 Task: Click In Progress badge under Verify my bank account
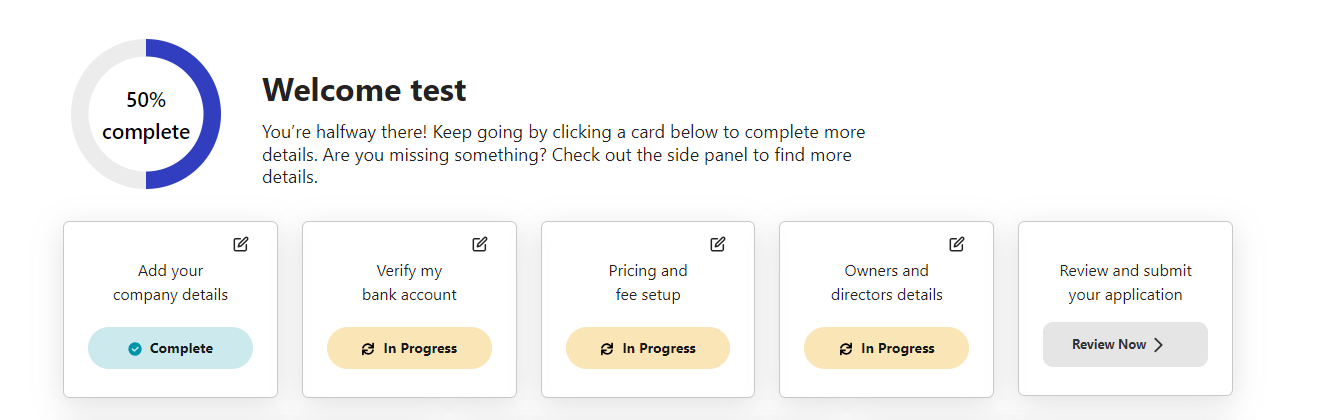[x=409, y=348]
